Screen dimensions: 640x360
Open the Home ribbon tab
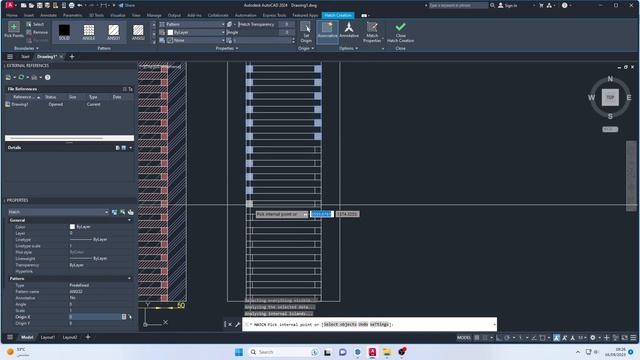click(12, 15)
